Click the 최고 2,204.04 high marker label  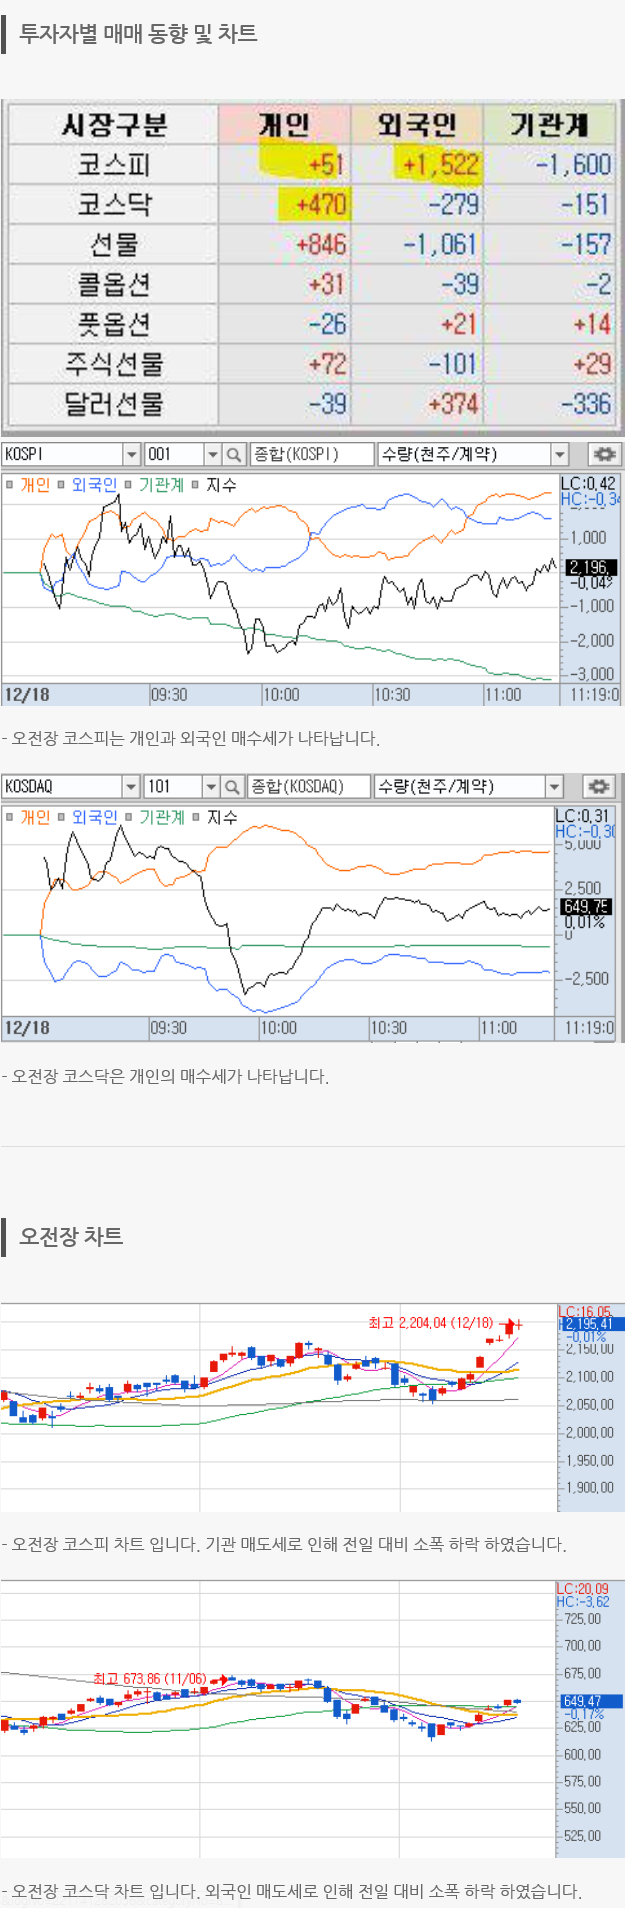click(x=430, y=1323)
